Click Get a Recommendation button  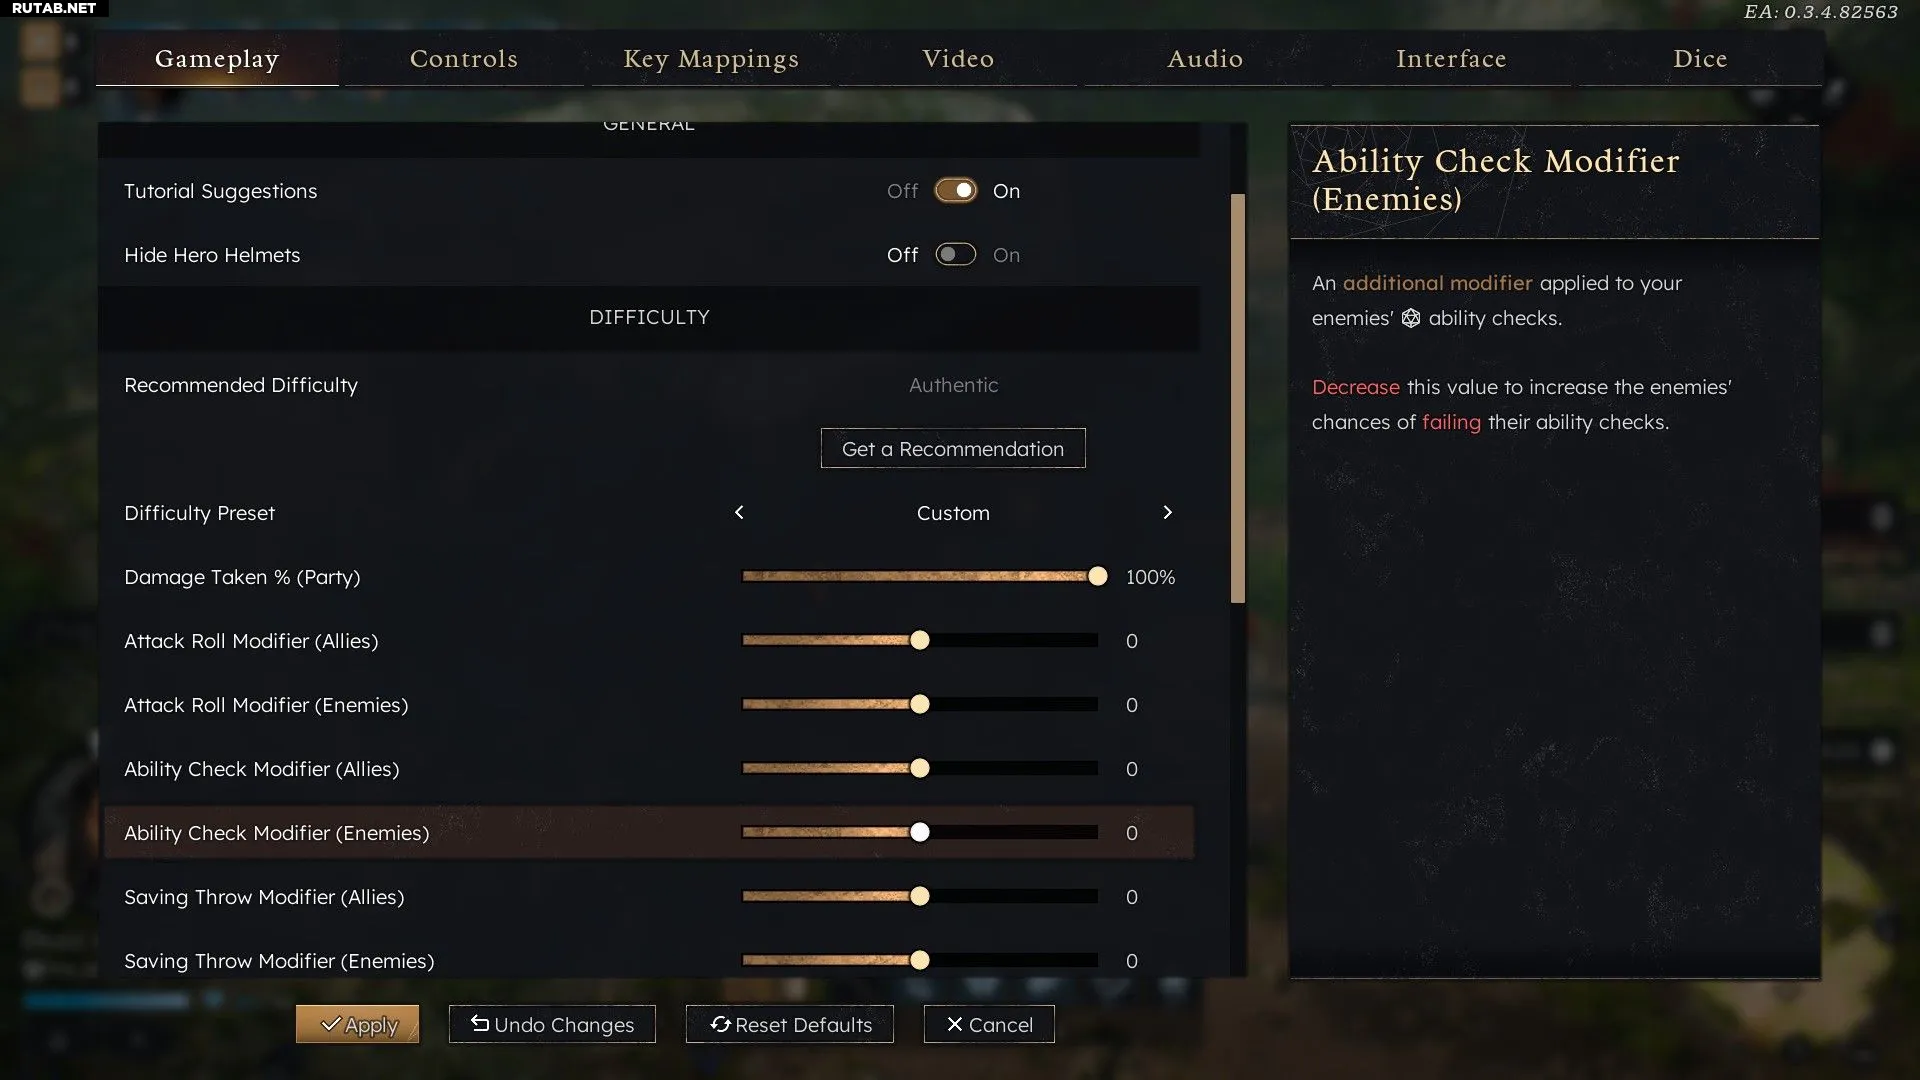pos(953,448)
